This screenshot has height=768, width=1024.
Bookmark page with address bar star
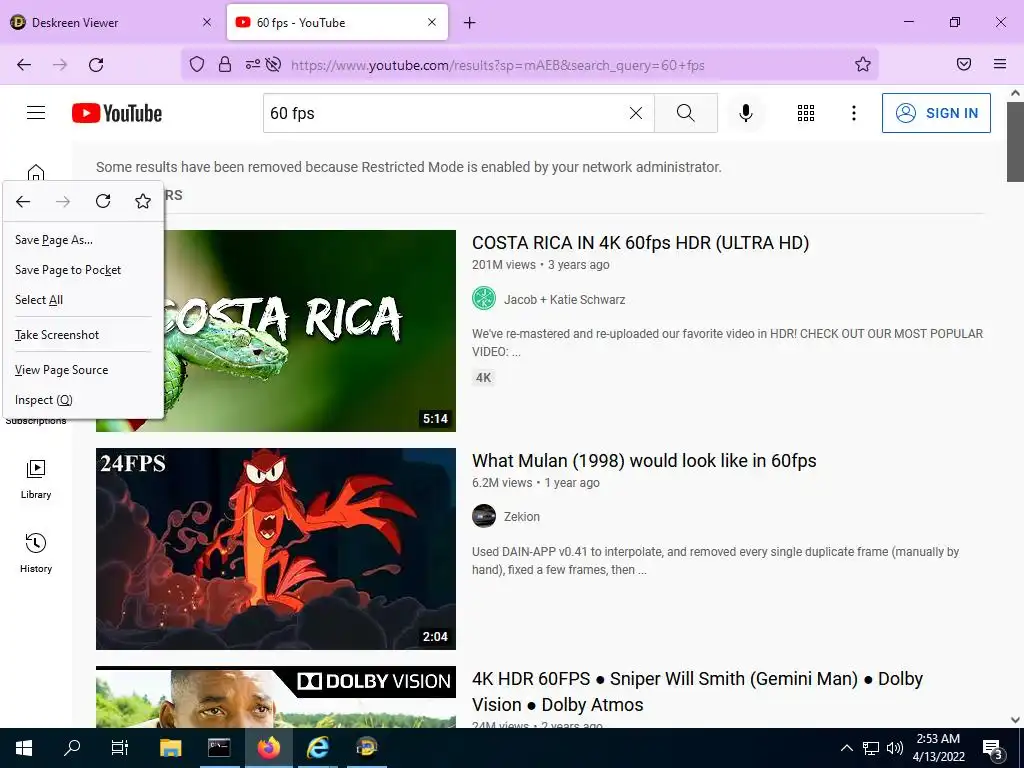tap(863, 64)
